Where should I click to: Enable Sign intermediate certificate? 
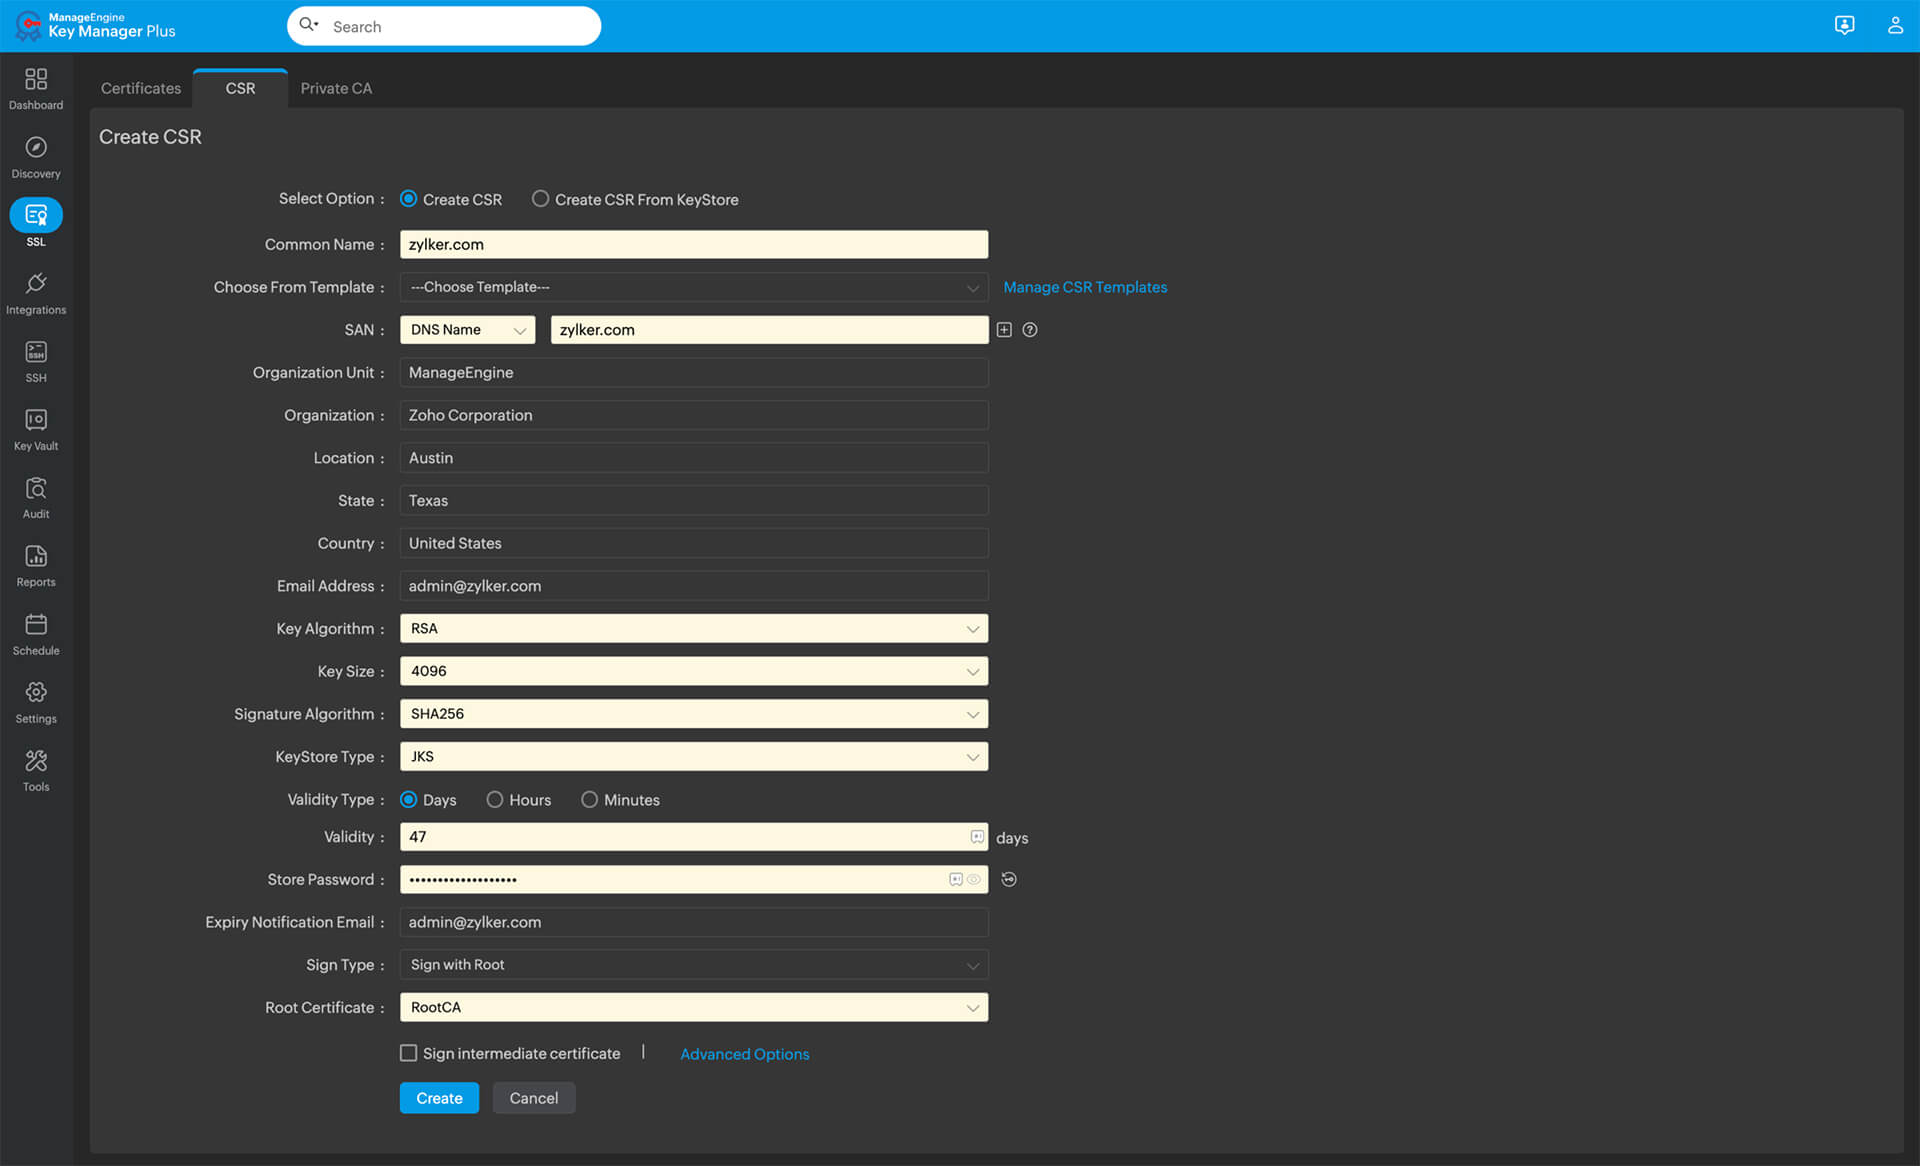[x=408, y=1052]
